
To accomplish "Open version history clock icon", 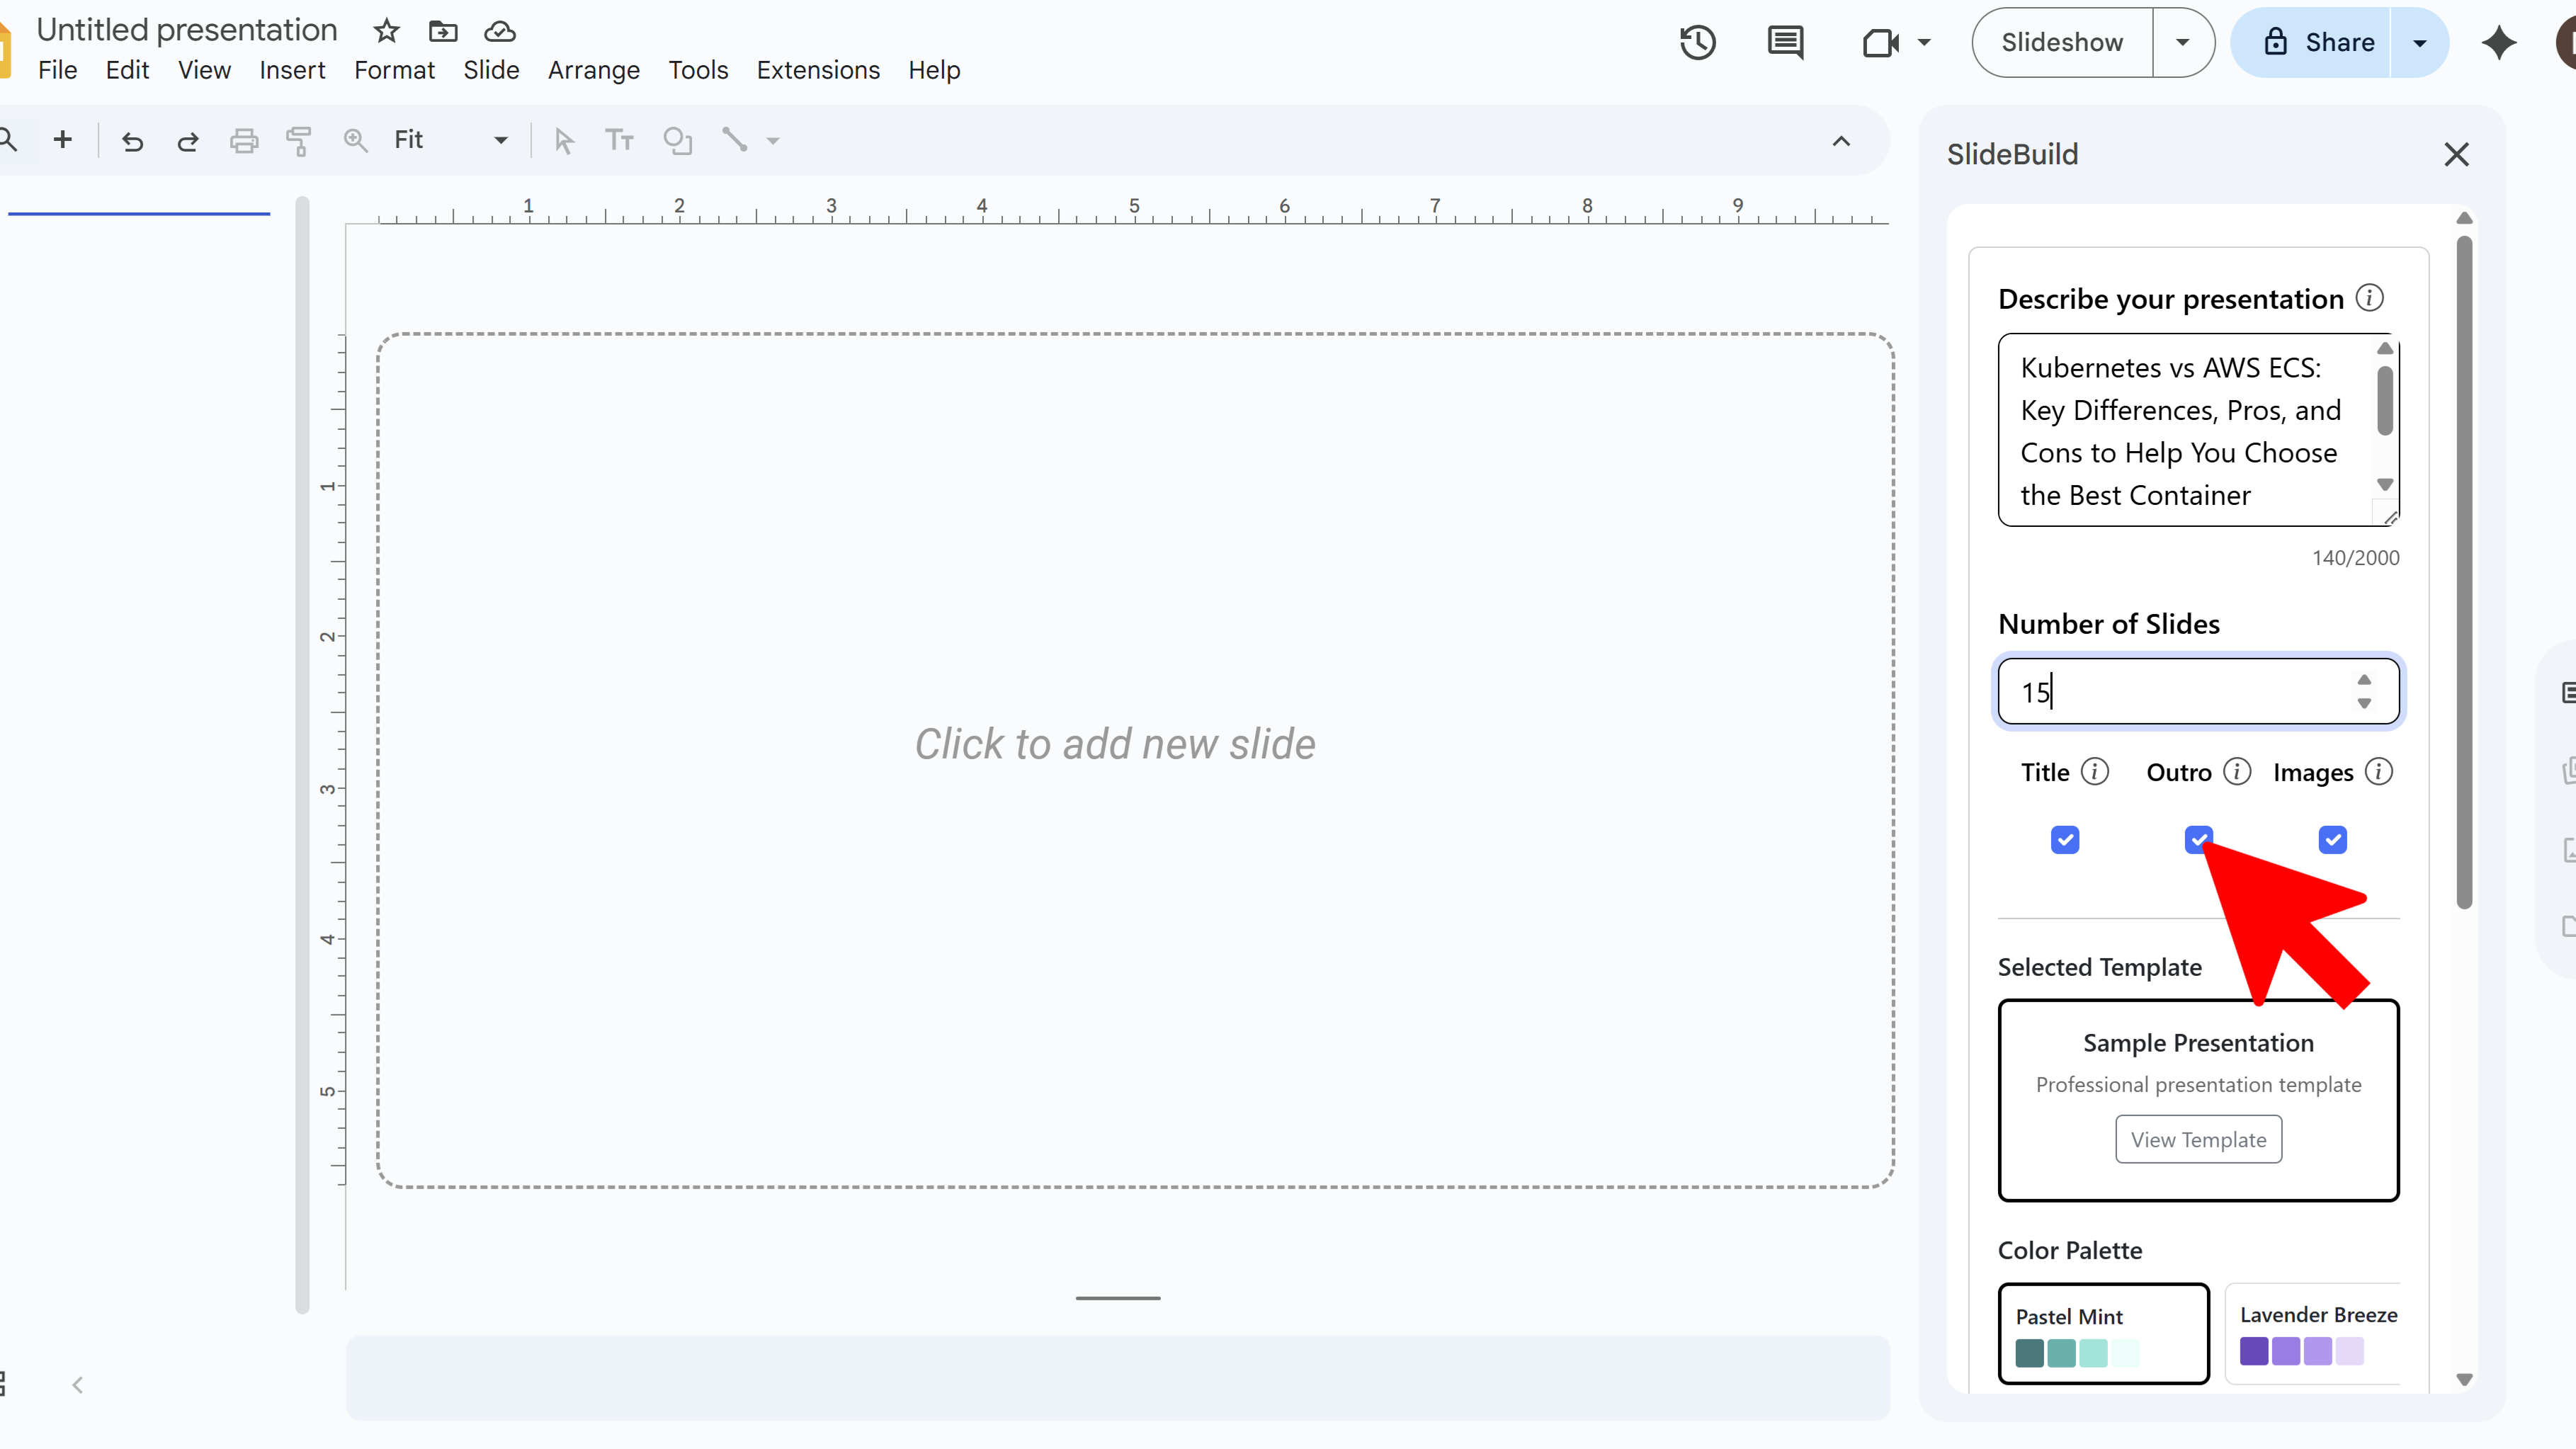I will [1698, 43].
